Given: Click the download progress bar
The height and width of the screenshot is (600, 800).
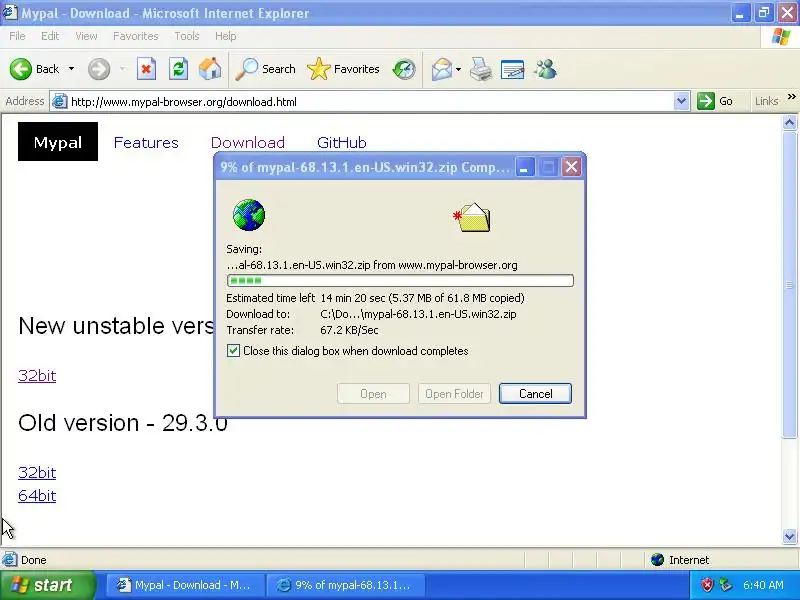Looking at the screenshot, I should (400, 280).
